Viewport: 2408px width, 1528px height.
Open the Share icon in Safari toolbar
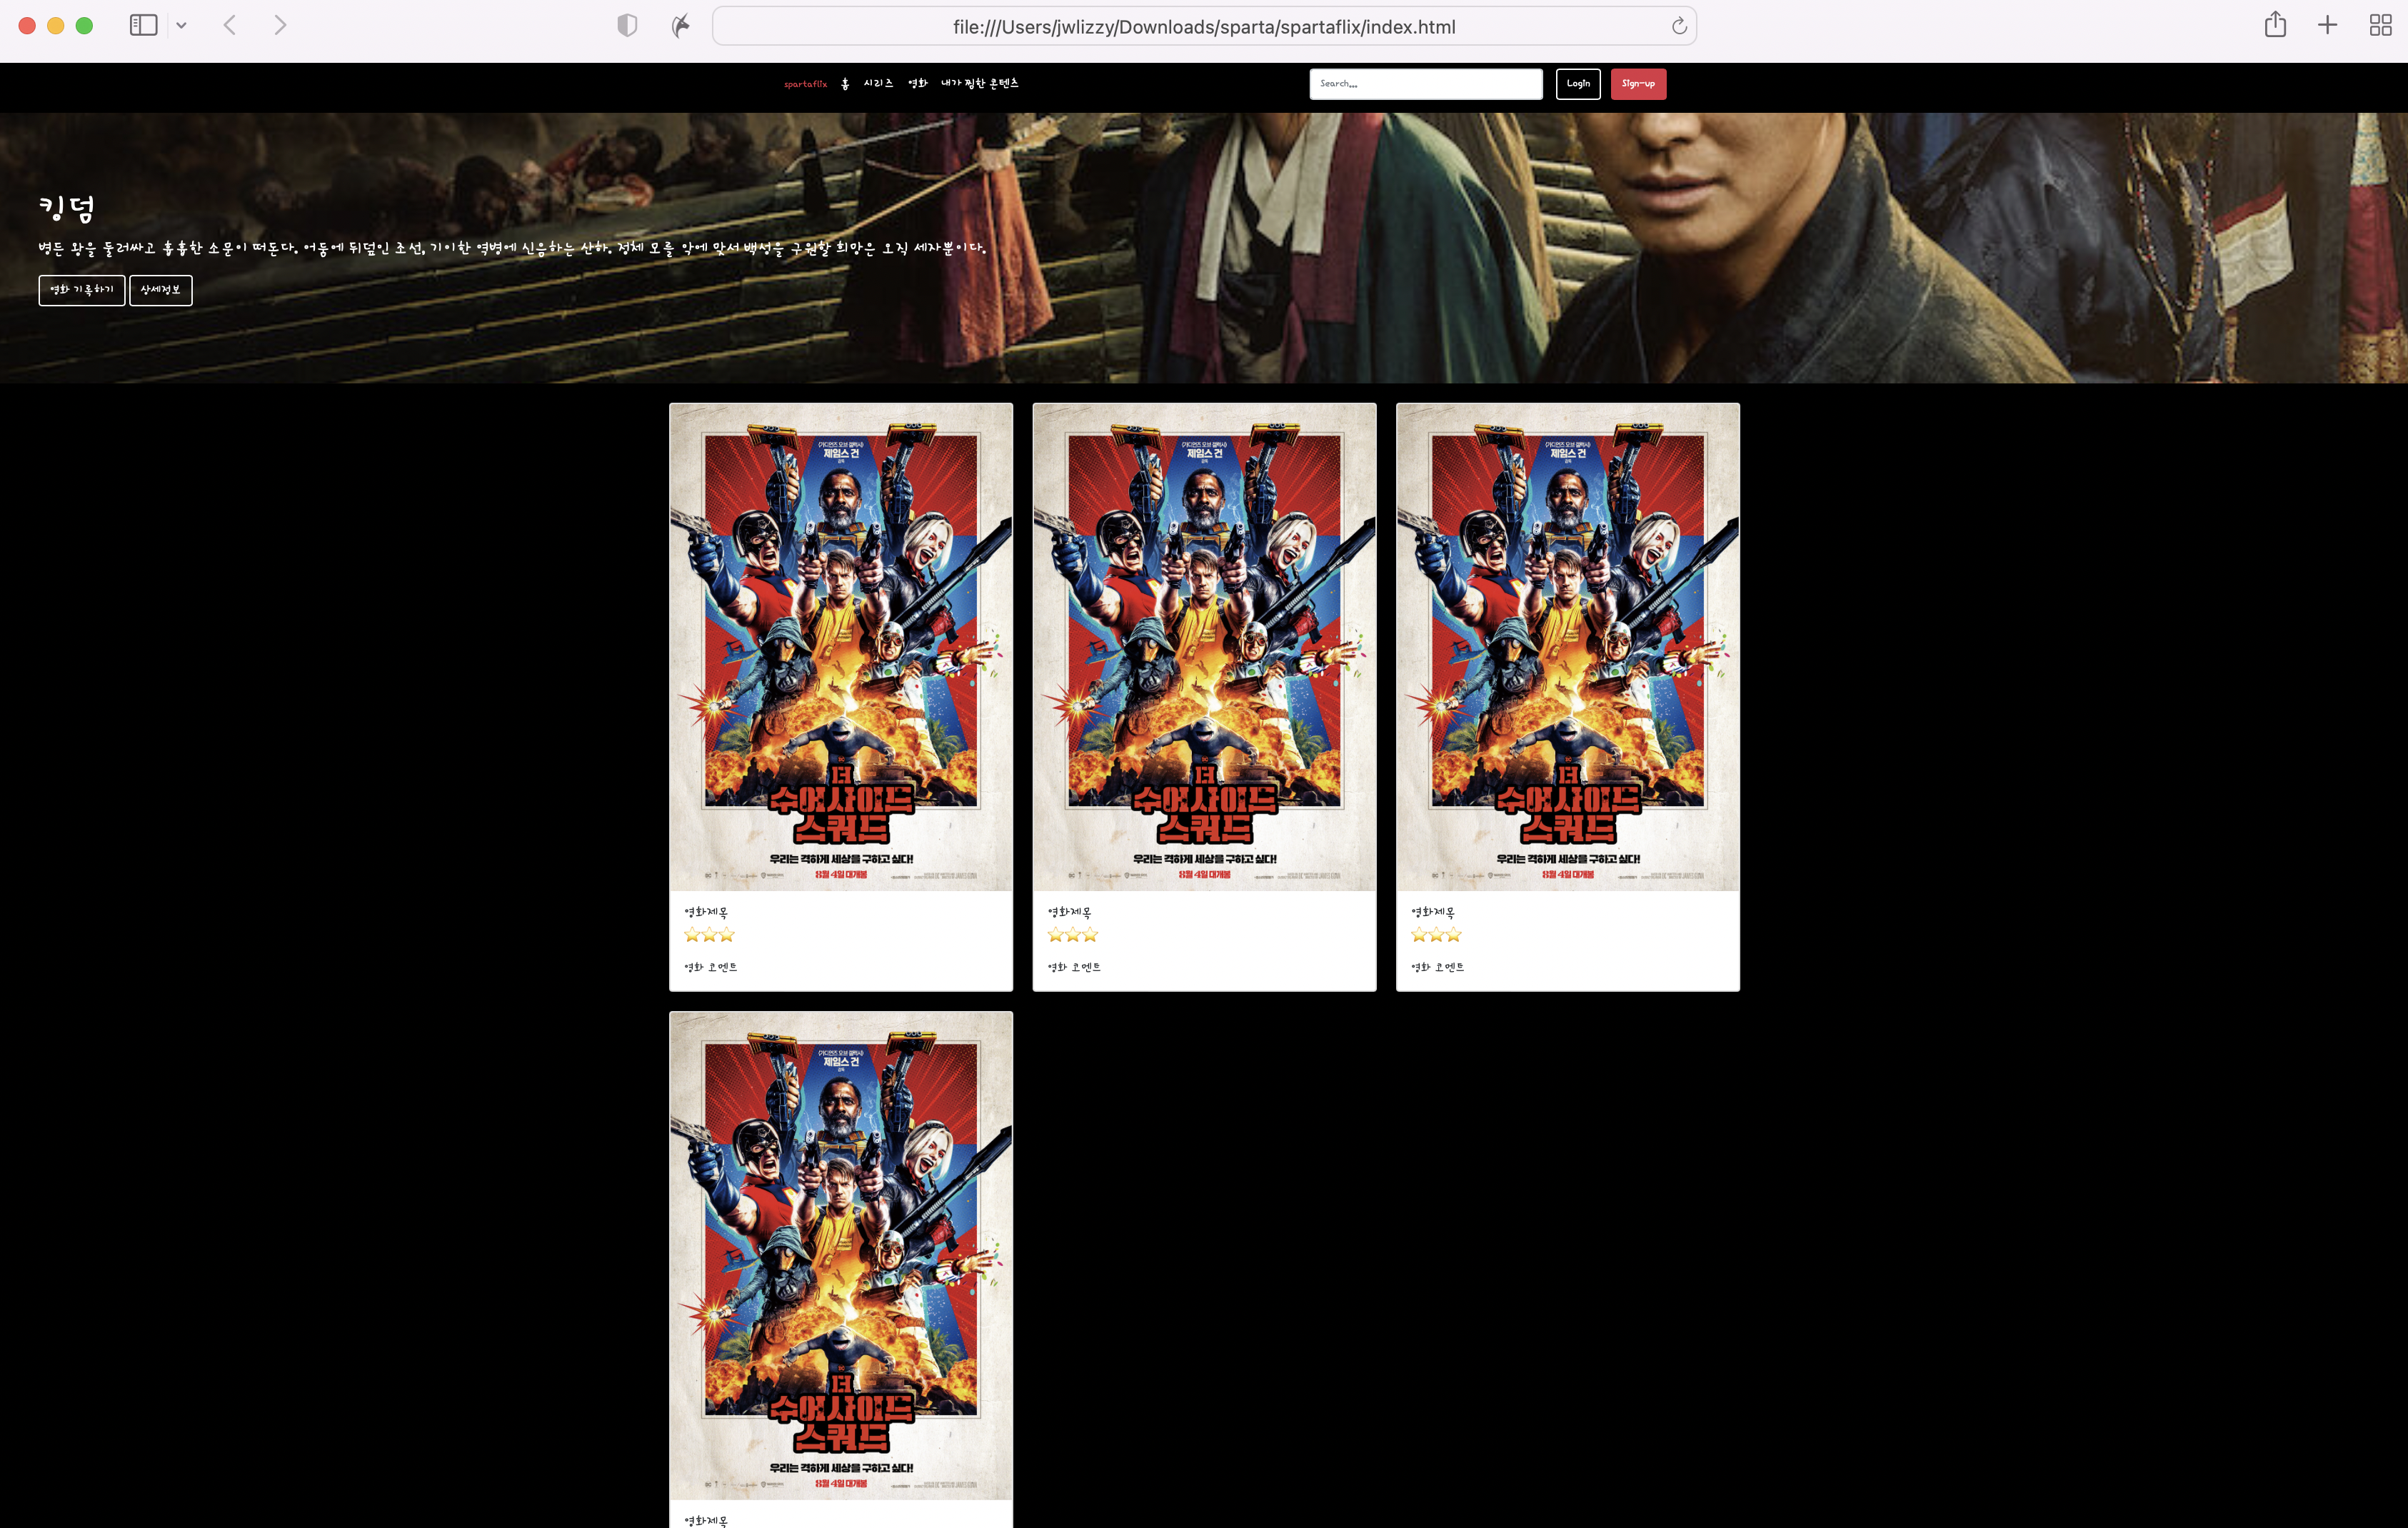(2275, 25)
